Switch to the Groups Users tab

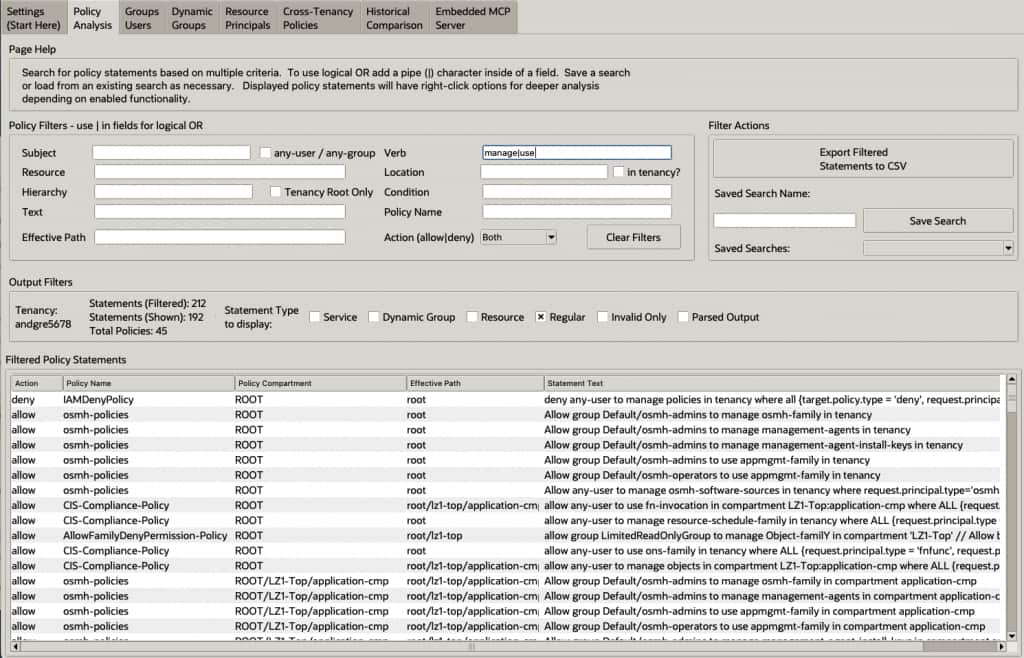[141, 18]
